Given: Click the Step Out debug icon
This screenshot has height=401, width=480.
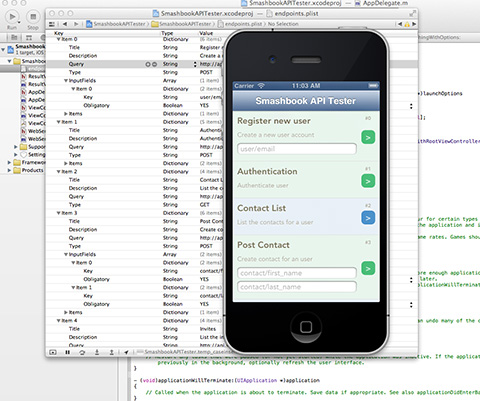Looking at the screenshot, I should pos(112,352).
